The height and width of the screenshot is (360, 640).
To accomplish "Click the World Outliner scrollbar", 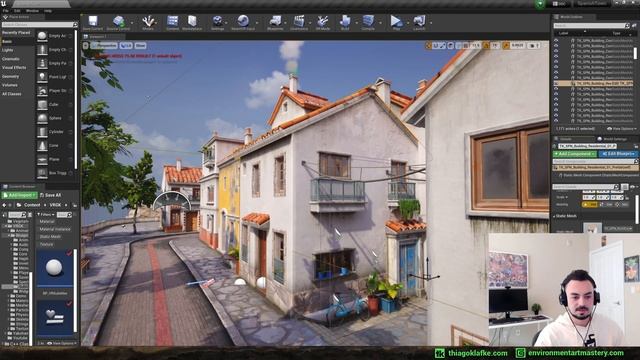I will [x=635, y=53].
